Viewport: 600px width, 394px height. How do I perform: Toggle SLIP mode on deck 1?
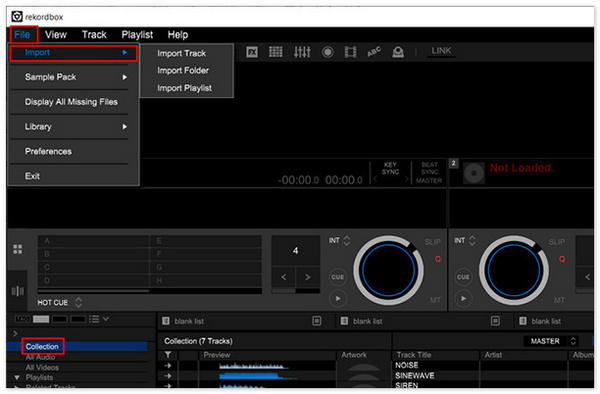click(x=432, y=242)
